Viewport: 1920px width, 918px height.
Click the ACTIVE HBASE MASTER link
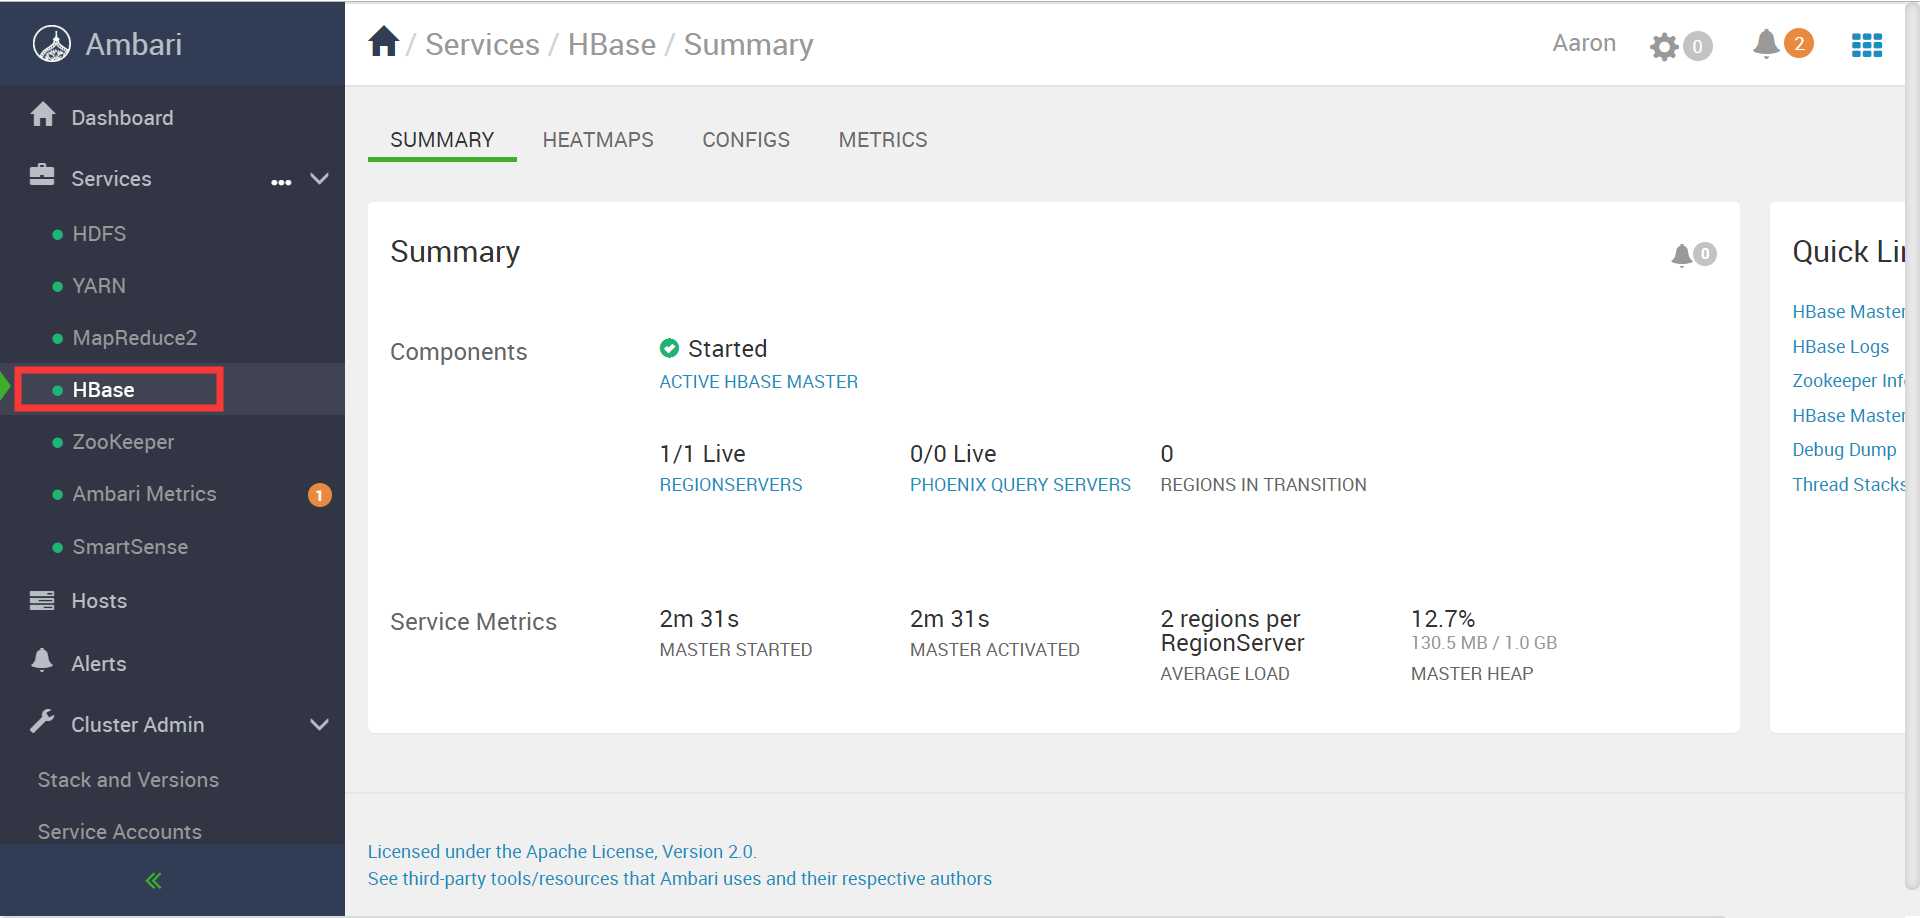point(759,382)
